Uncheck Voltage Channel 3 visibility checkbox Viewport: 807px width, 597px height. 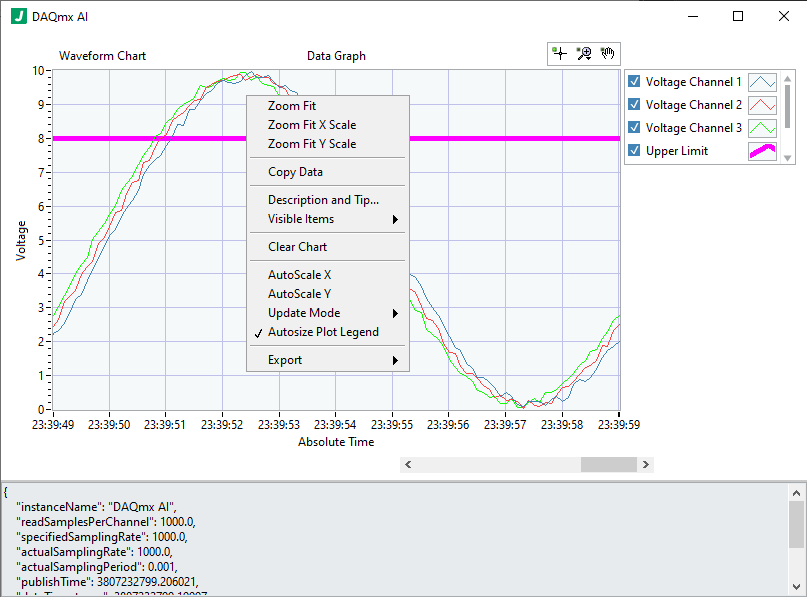[635, 127]
